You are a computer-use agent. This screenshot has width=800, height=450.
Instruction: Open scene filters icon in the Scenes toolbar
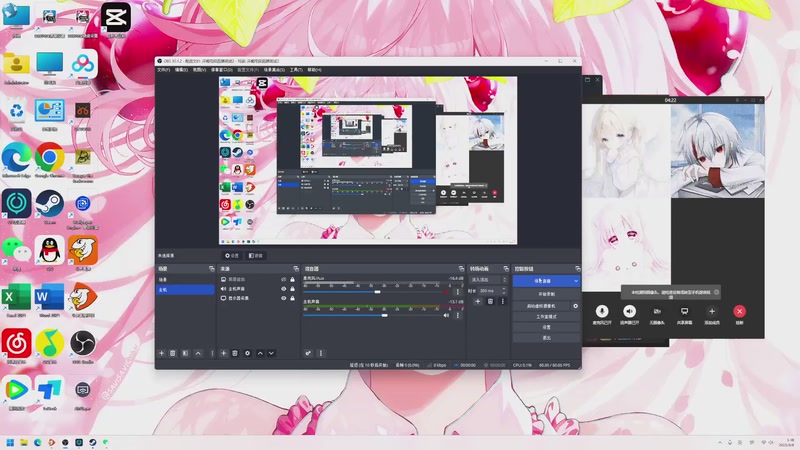coord(185,353)
